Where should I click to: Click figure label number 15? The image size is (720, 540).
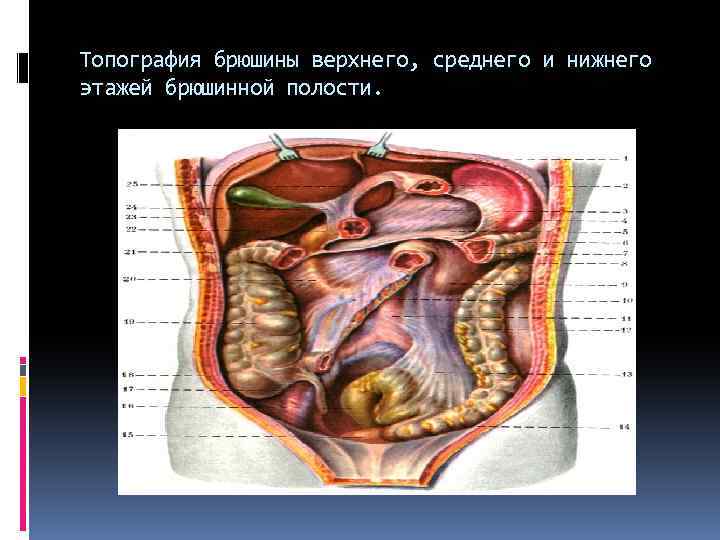(128, 434)
